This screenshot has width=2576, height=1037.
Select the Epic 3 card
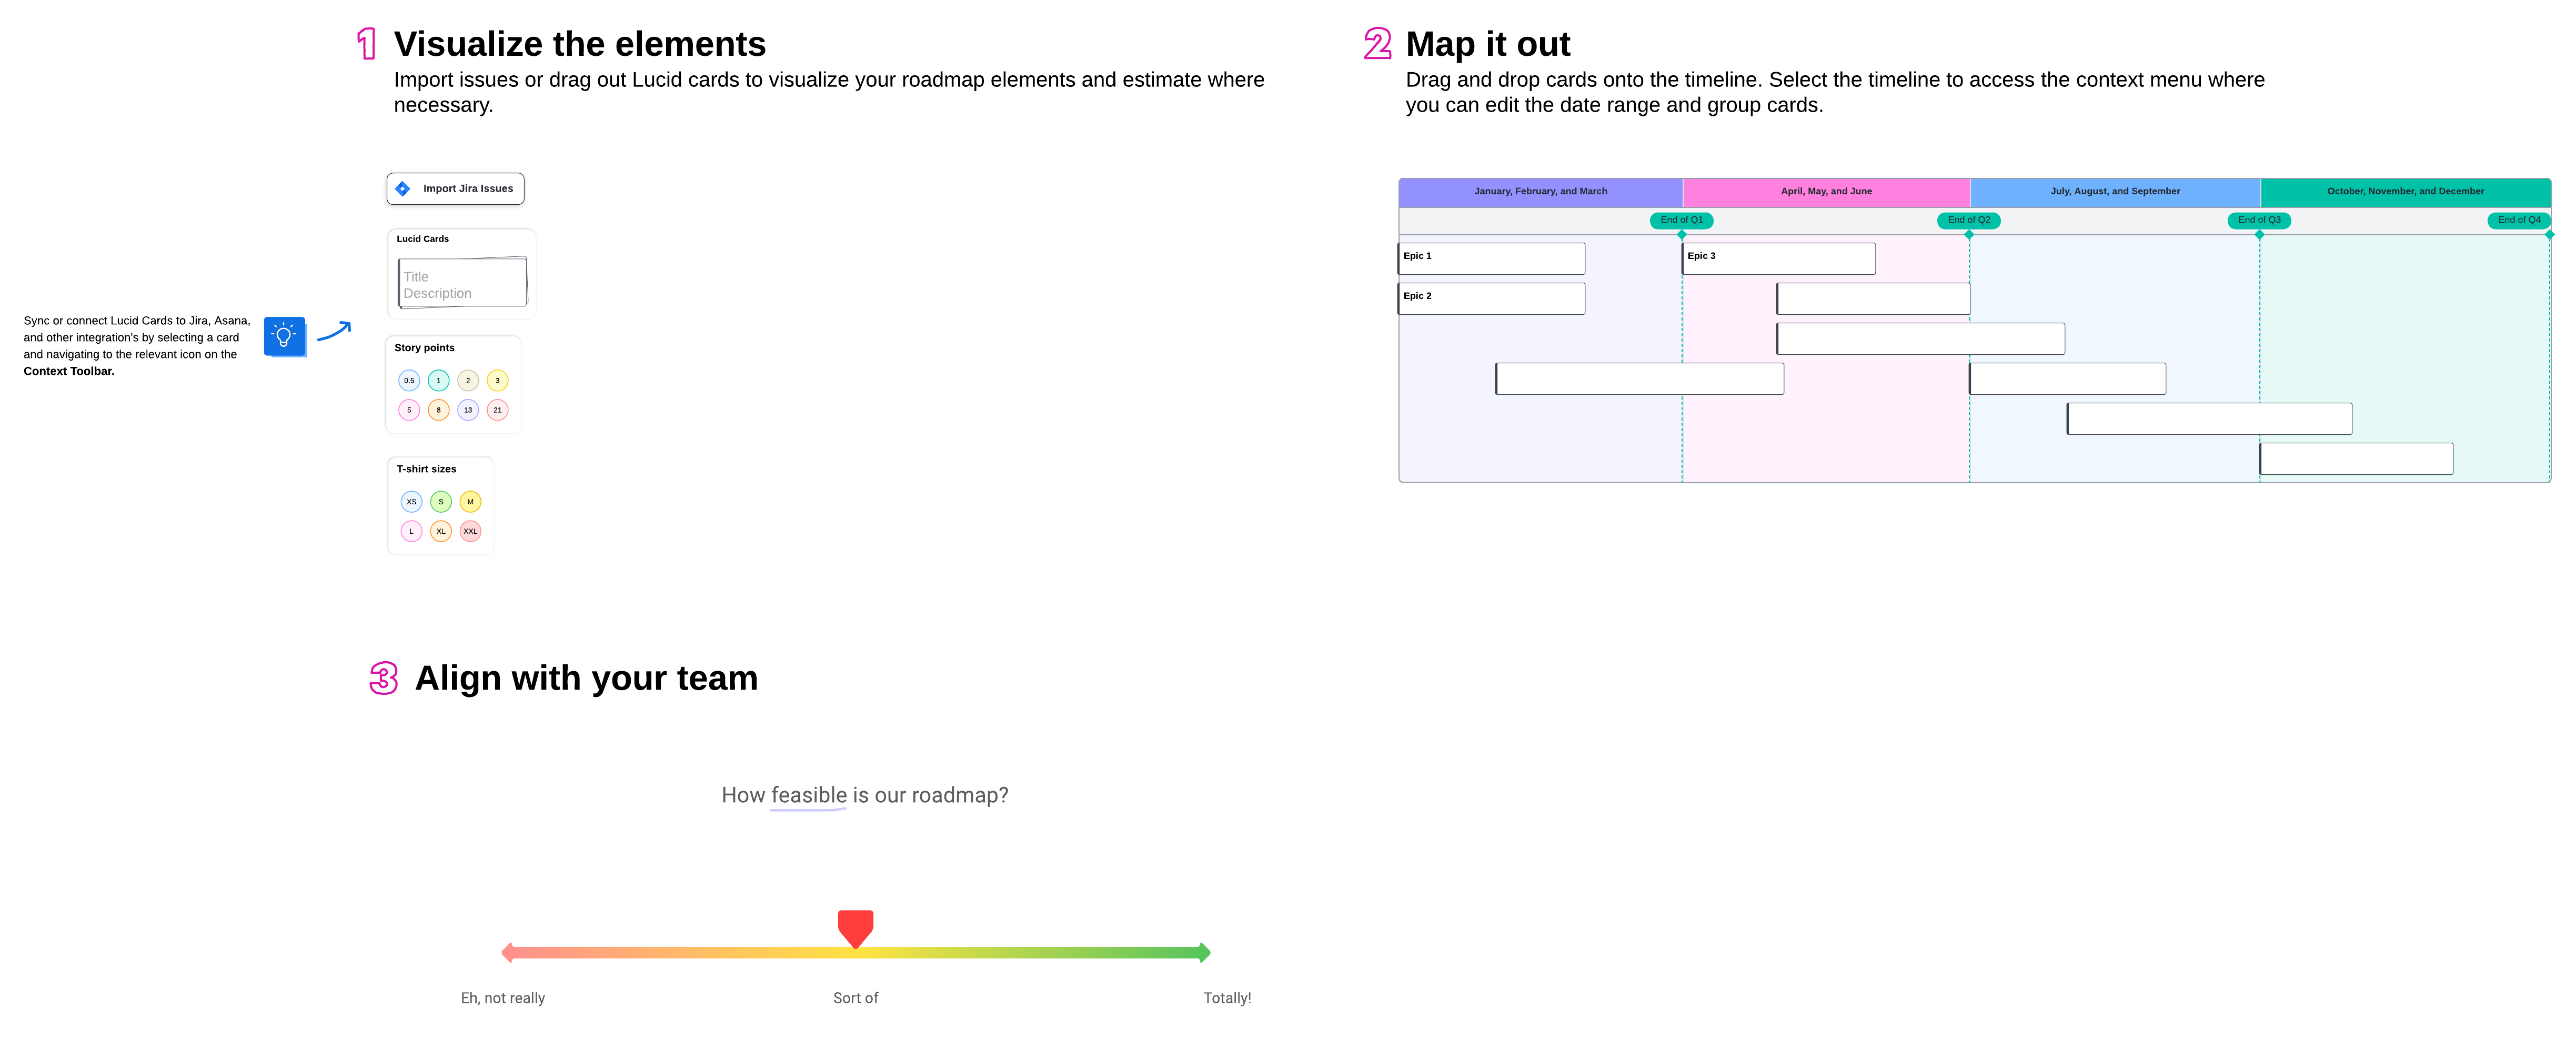tap(1778, 258)
